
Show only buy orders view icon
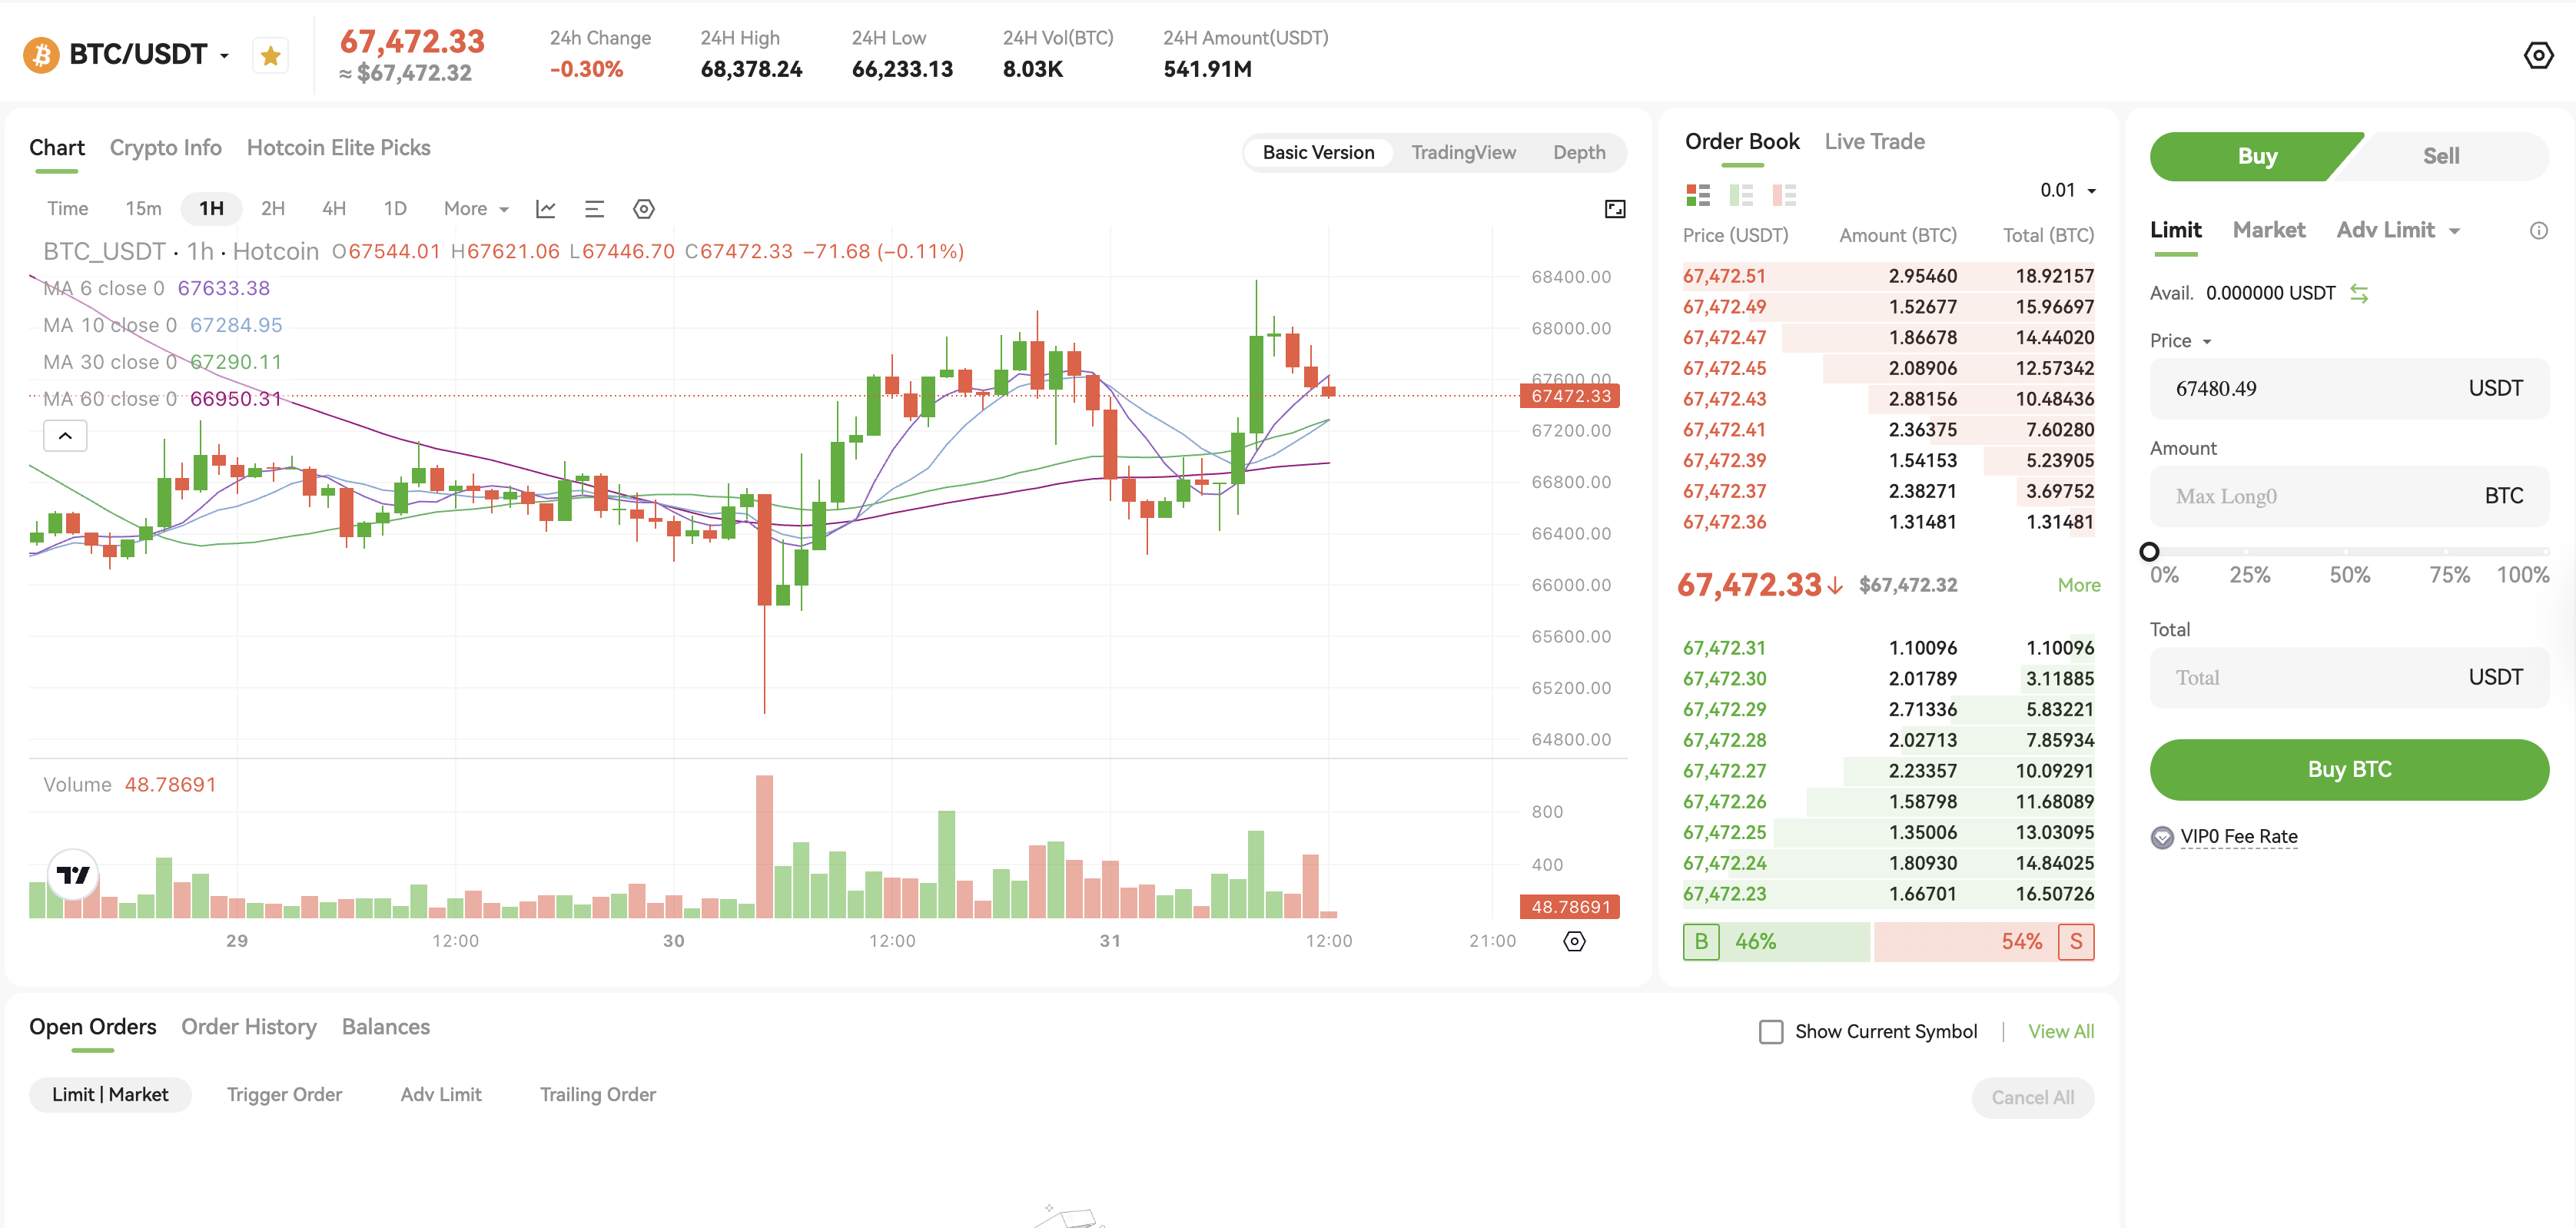click(1740, 194)
